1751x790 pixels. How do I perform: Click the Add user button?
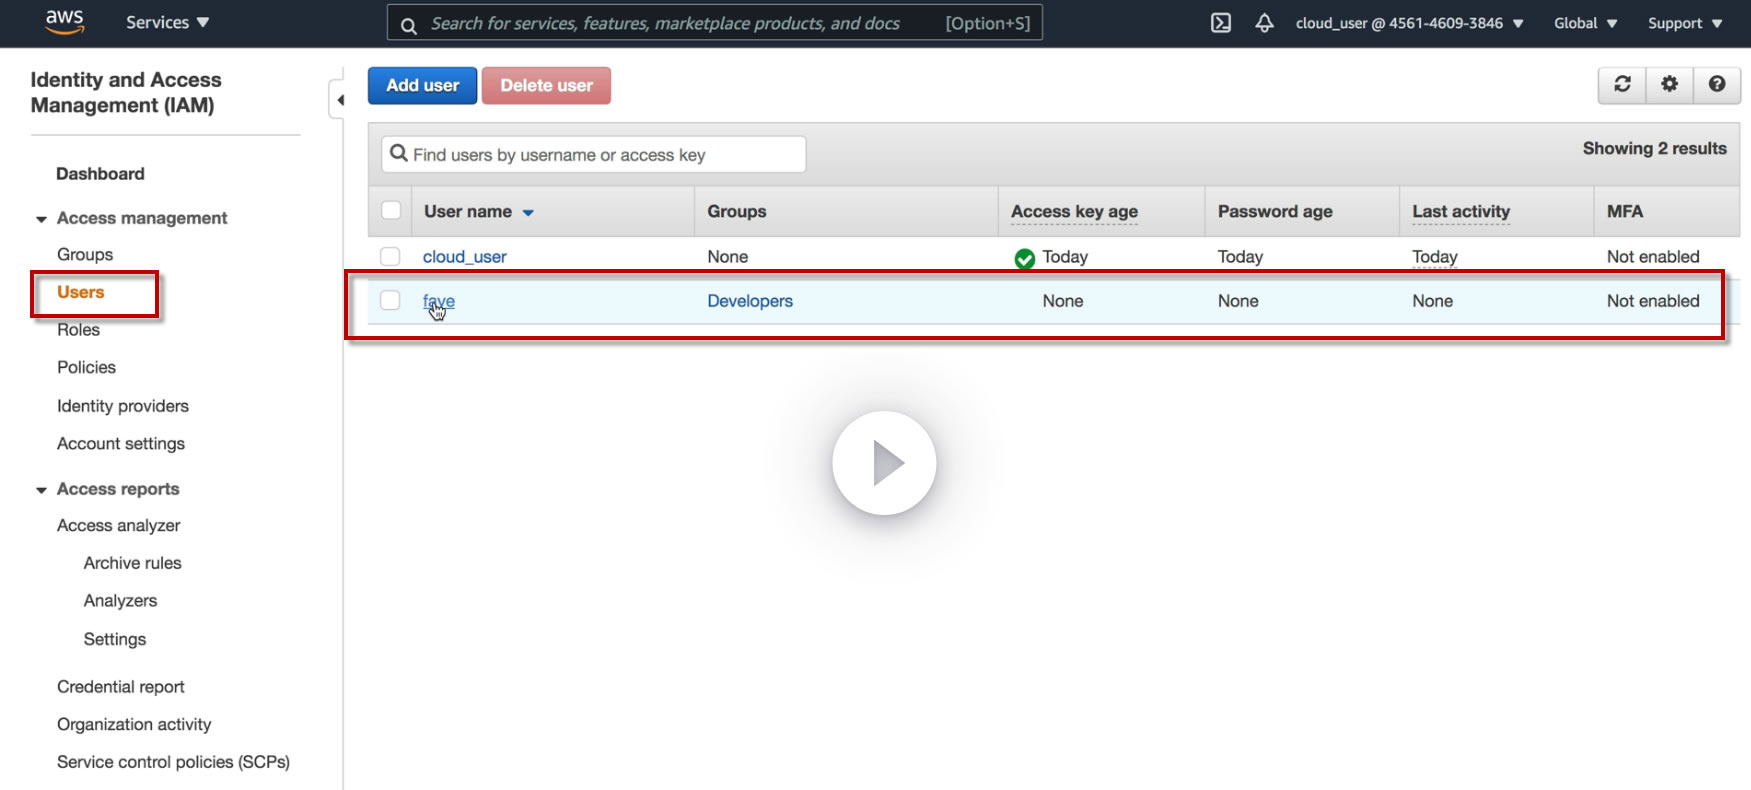(422, 86)
